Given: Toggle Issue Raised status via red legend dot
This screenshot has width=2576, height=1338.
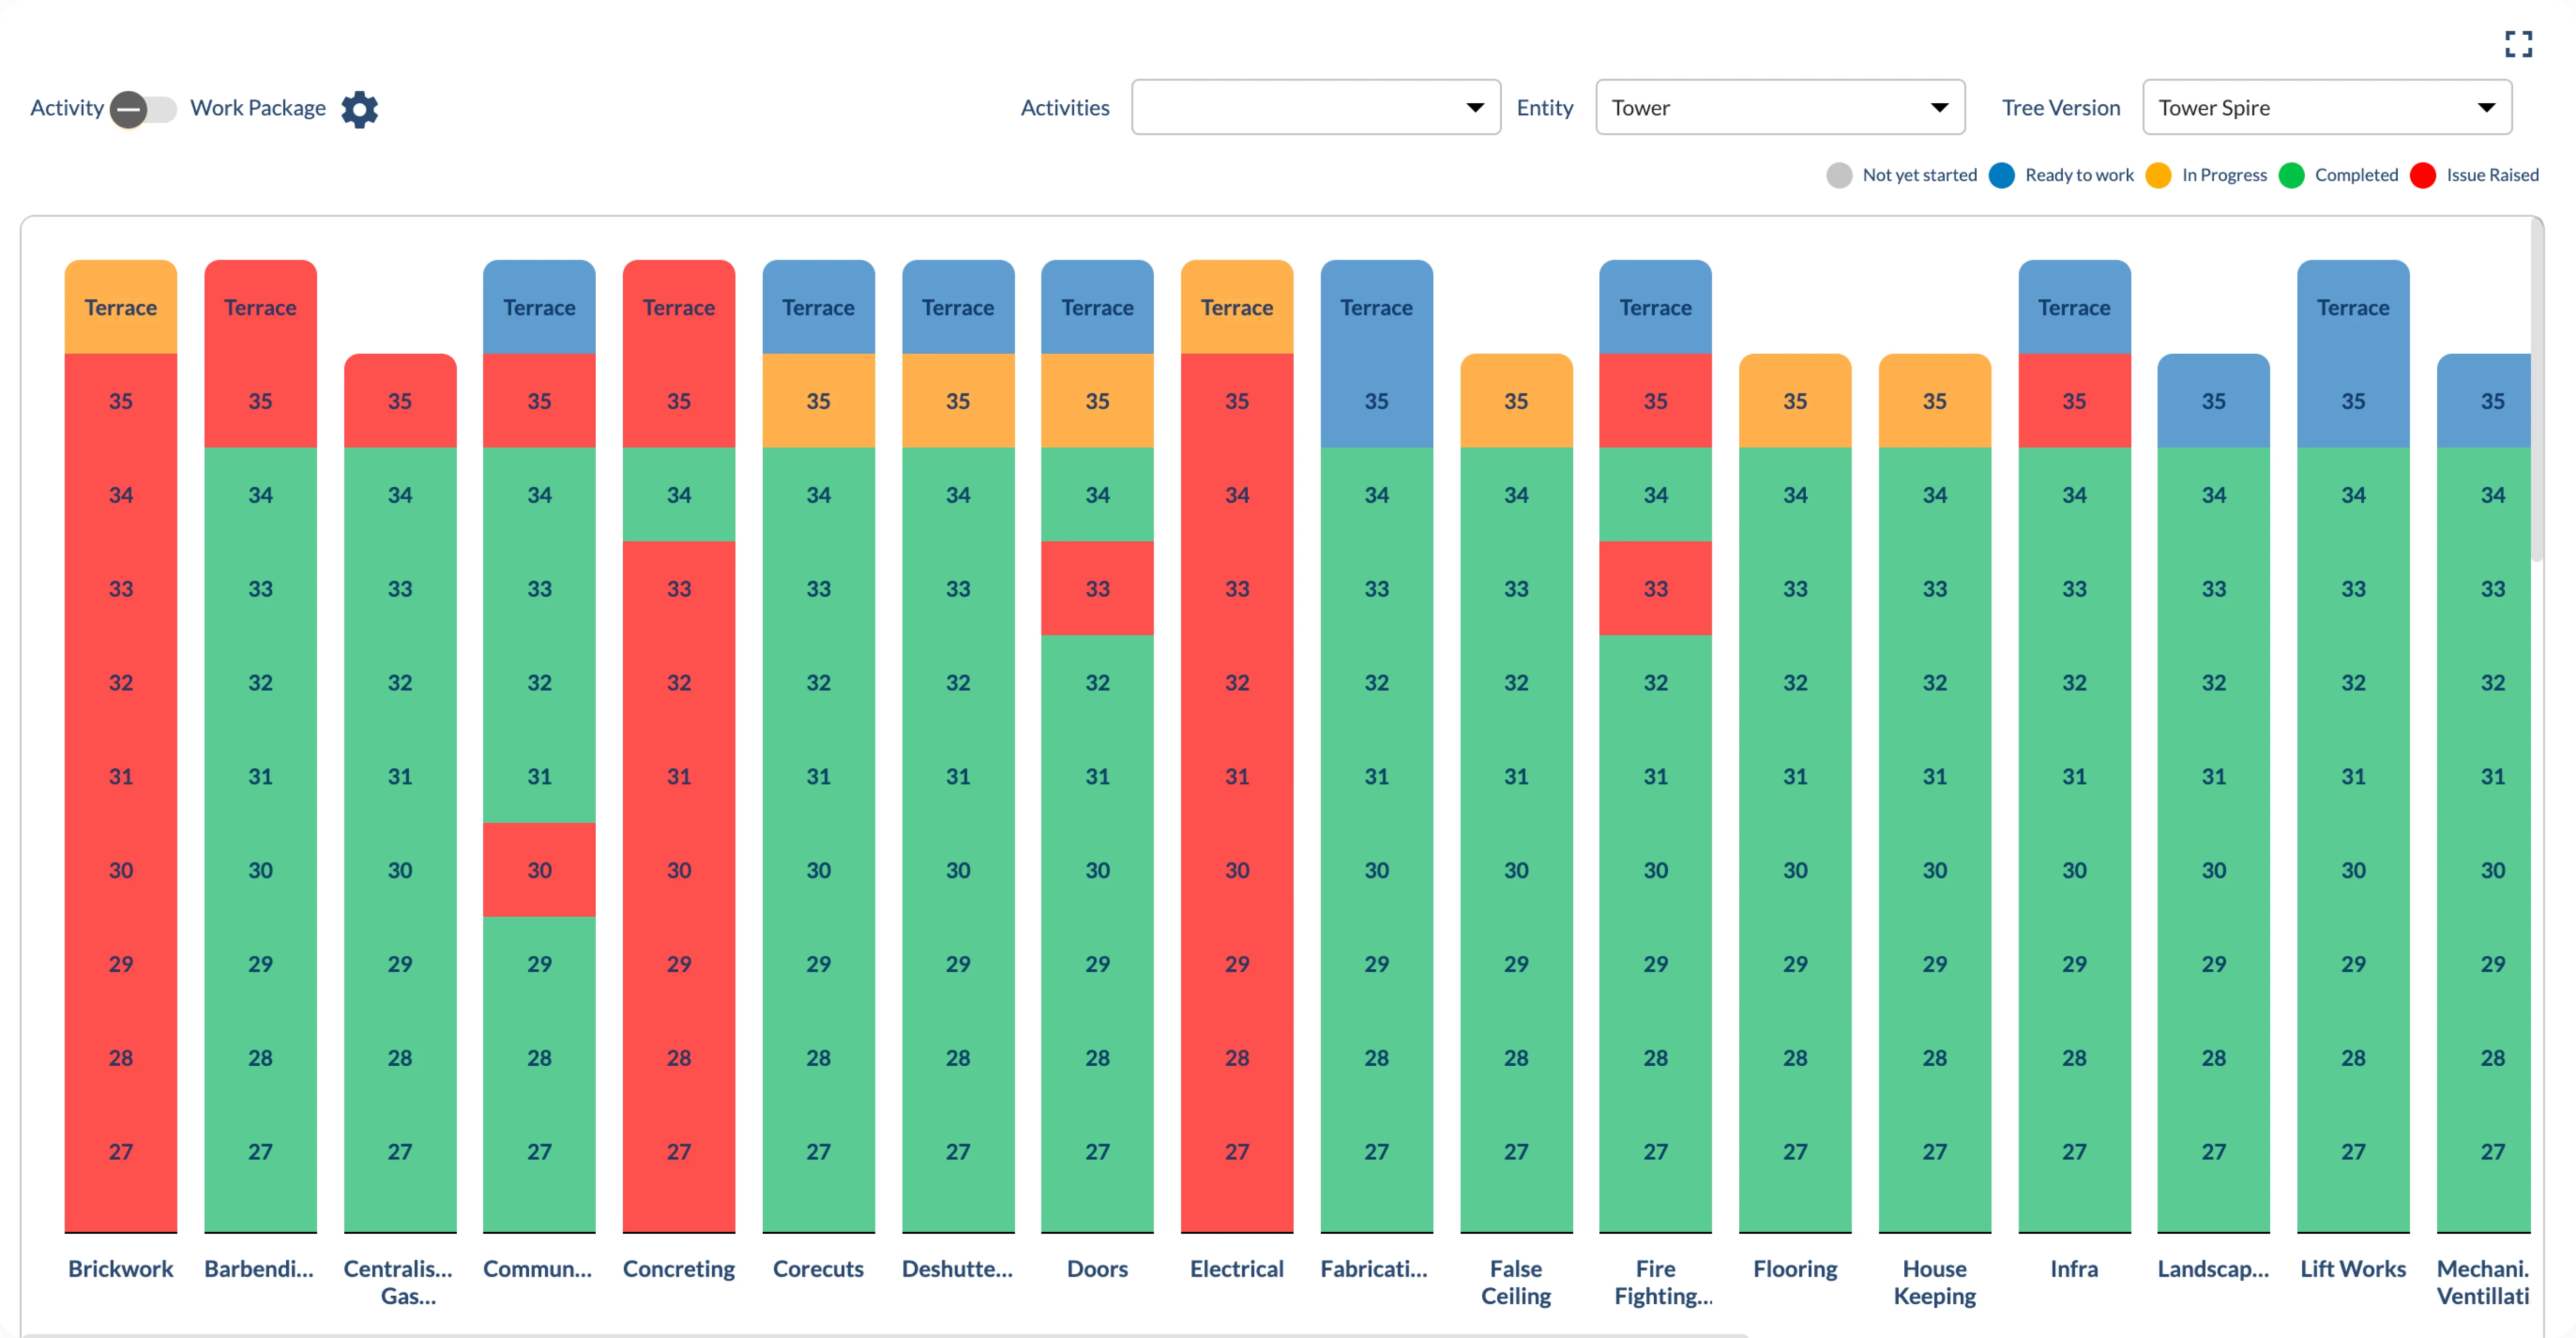Looking at the screenshot, I should pos(2423,175).
